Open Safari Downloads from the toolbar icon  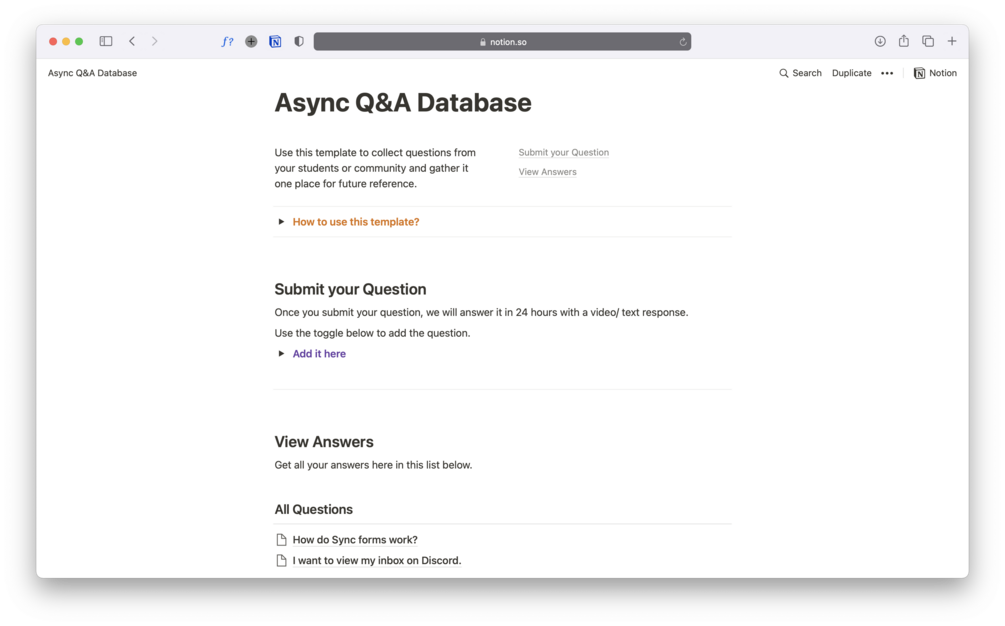coord(879,41)
